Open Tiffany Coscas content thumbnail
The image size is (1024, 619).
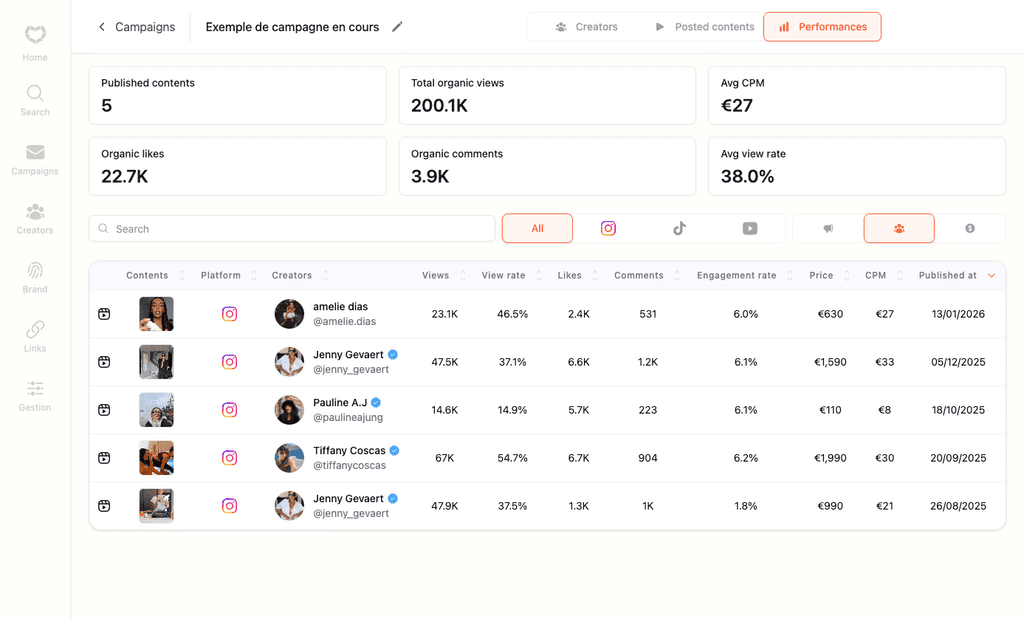tap(156, 458)
